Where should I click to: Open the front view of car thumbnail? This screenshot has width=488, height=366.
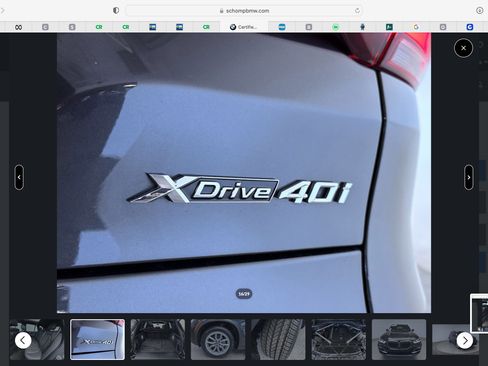399,339
